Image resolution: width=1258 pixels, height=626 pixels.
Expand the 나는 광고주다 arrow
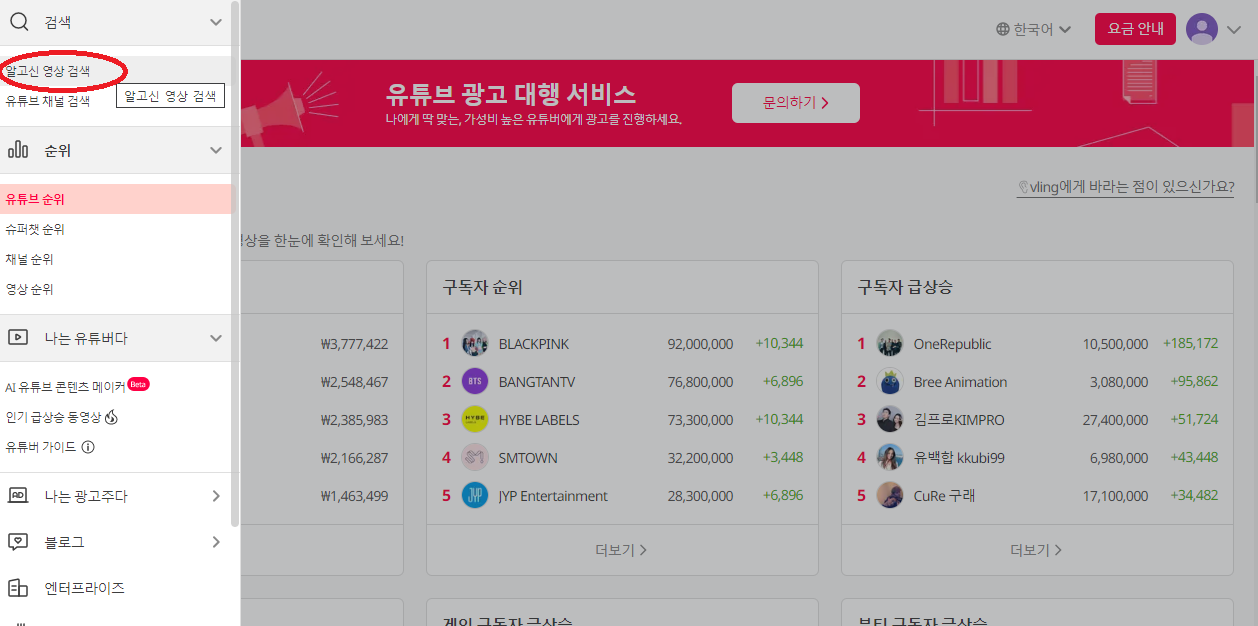point(216,496)
